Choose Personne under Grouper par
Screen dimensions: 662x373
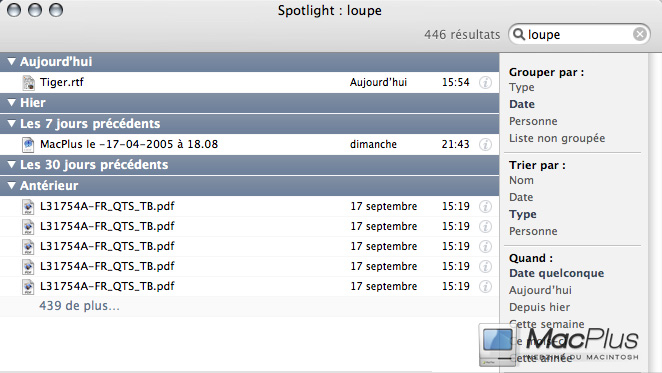point(533,121)
